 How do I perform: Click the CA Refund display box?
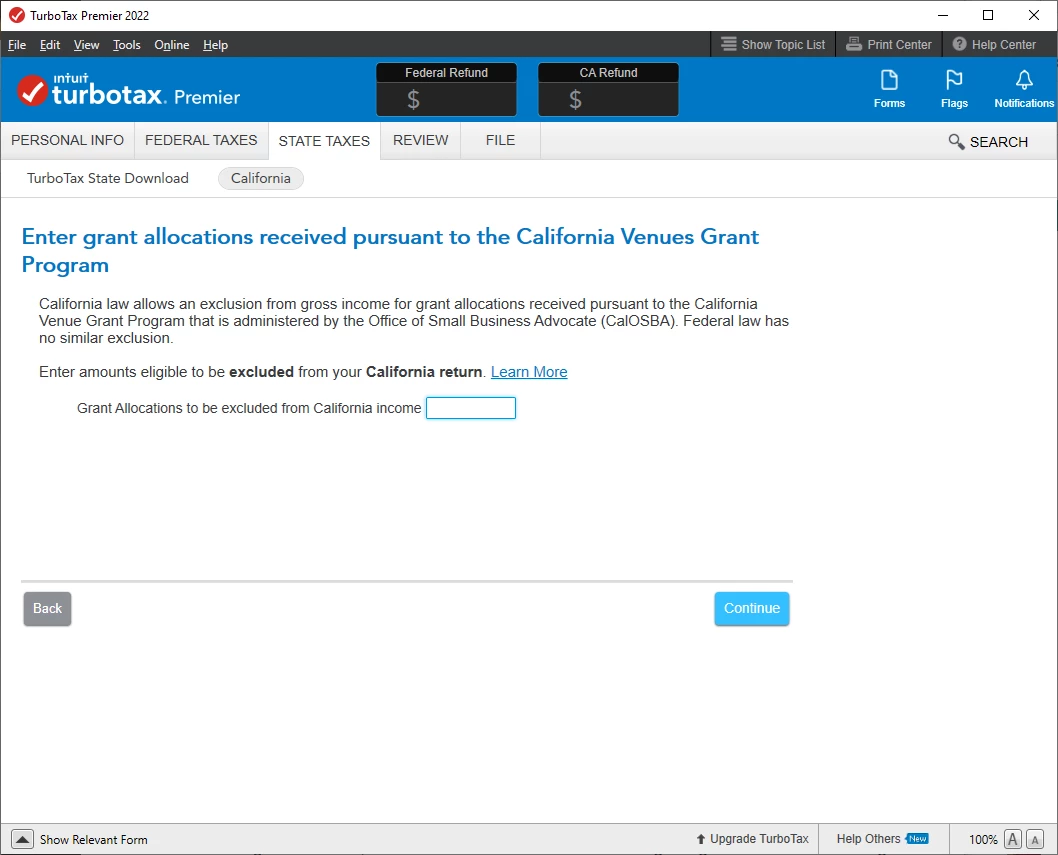pos(608,89)
